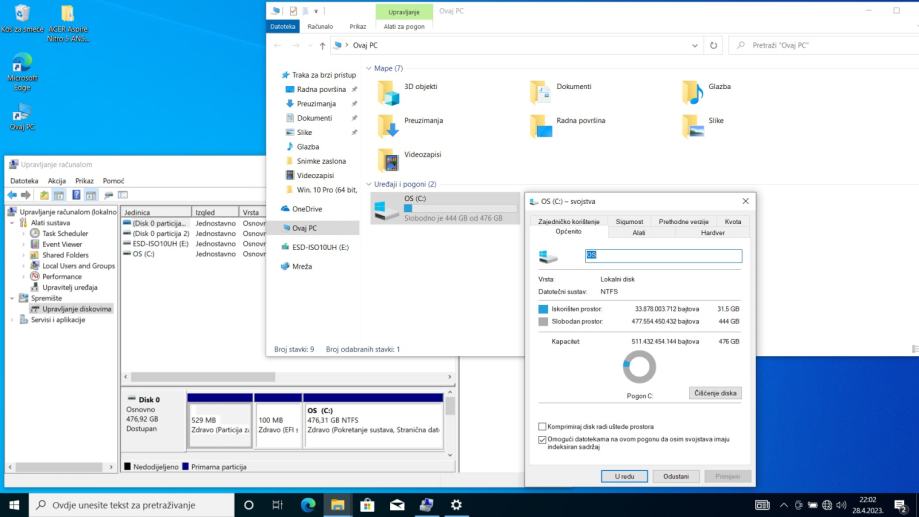
Task: Open the ACER Aspire folder on desktop
Action: pos(68,22)
